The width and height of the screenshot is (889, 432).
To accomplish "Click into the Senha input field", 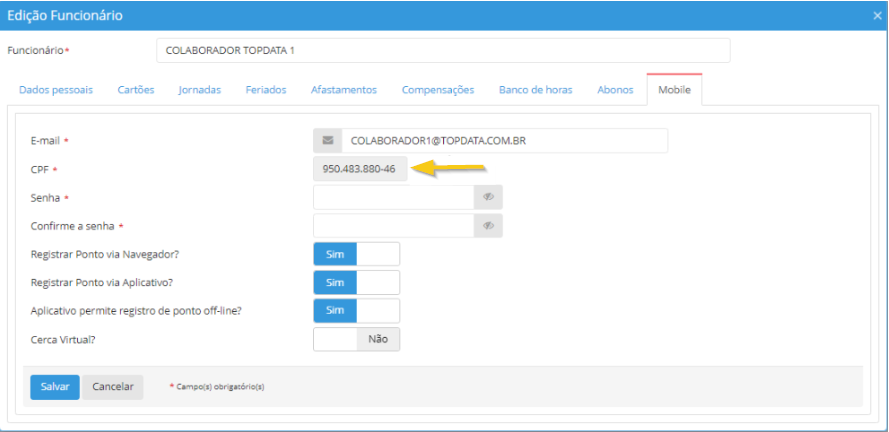I will [393, 197].
